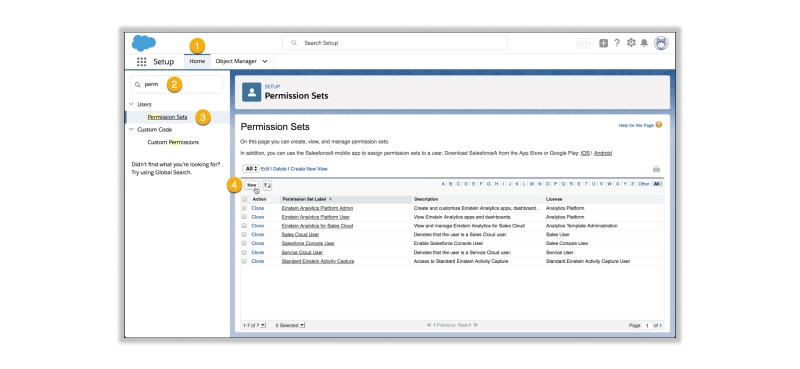
Task: Open Service Cloud User permission set
Action: click(x=302, y=252)
